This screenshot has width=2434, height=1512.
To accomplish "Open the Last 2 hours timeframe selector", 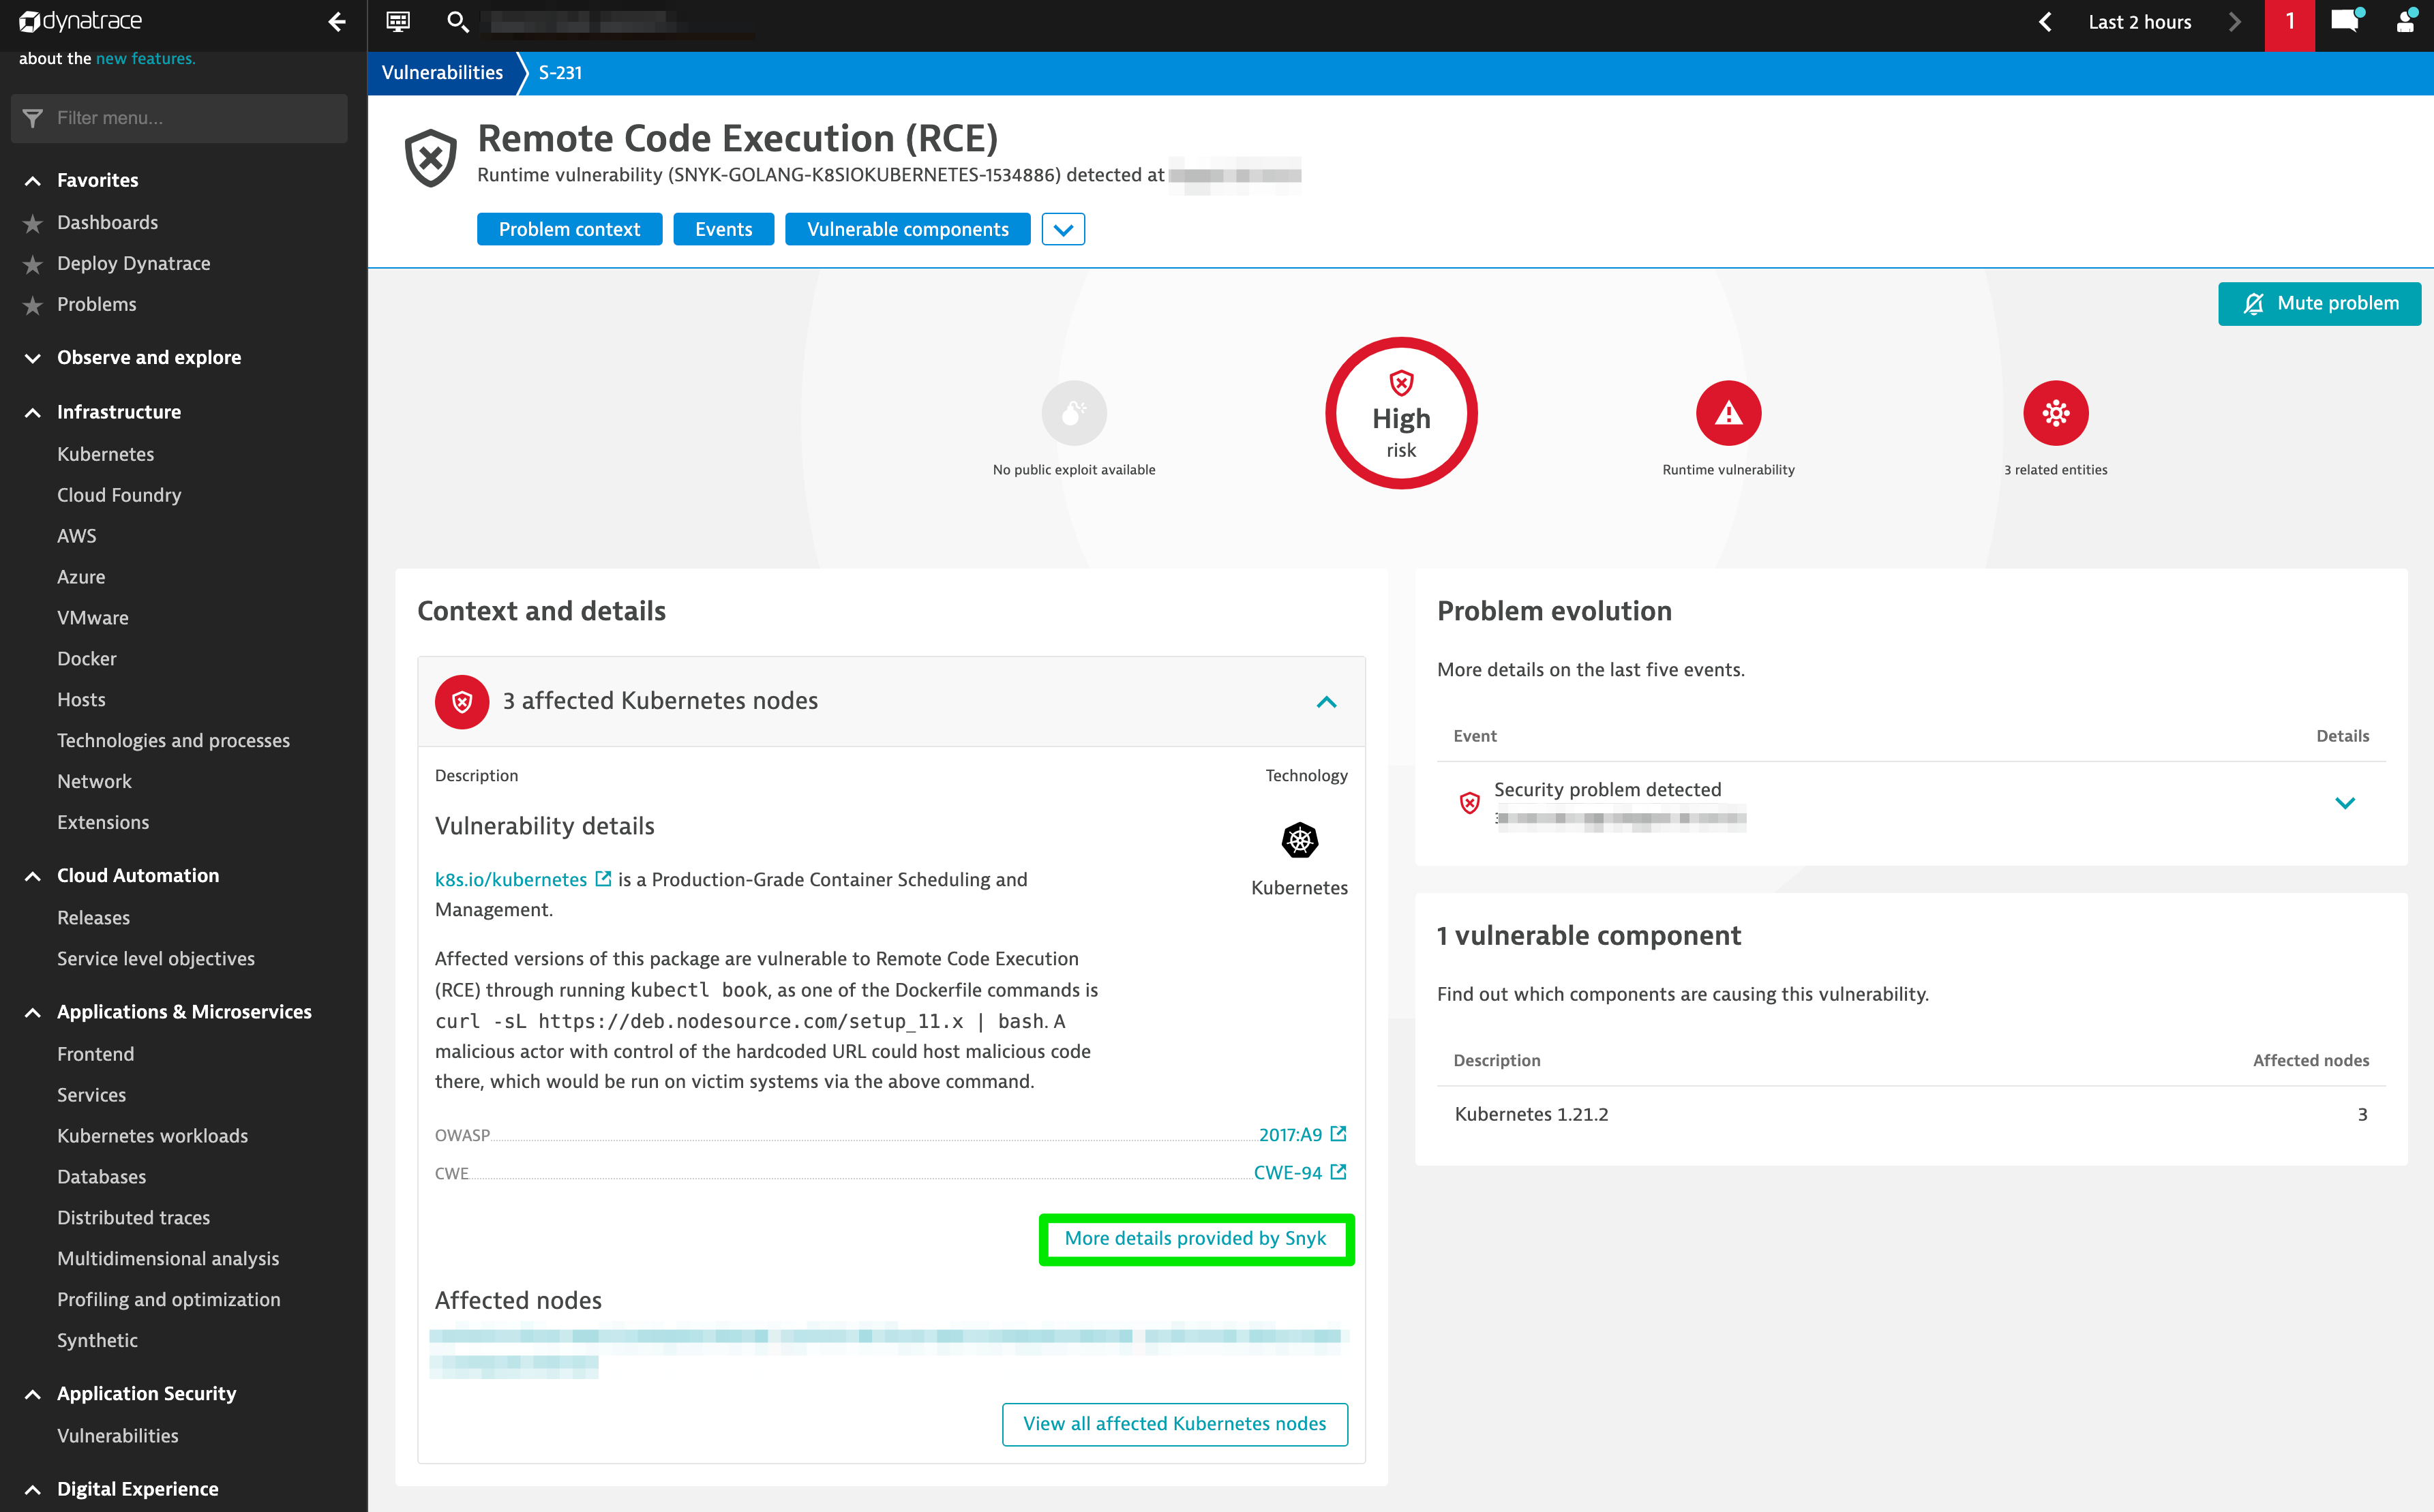I will pos(2140,21).
